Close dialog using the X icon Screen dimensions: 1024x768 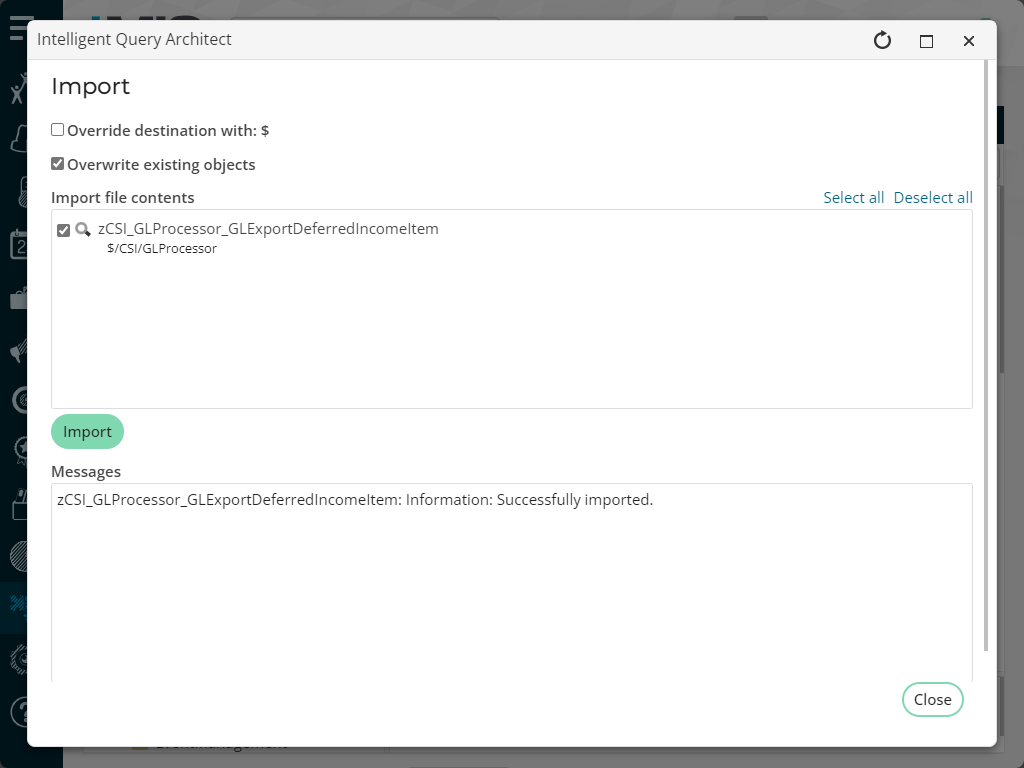[x=968, y=41]
